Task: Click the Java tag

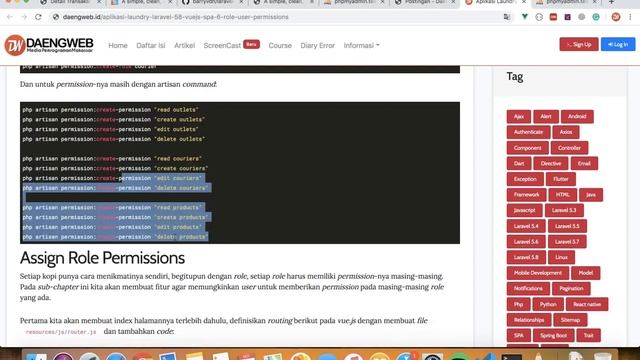Action: click(591, 195)
